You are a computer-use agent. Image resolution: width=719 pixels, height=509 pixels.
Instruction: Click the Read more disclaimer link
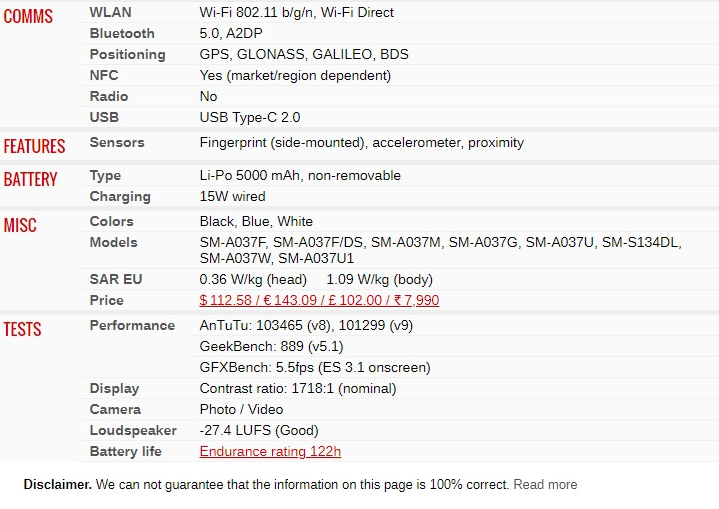pyautogui.click(x=545, y=484)
